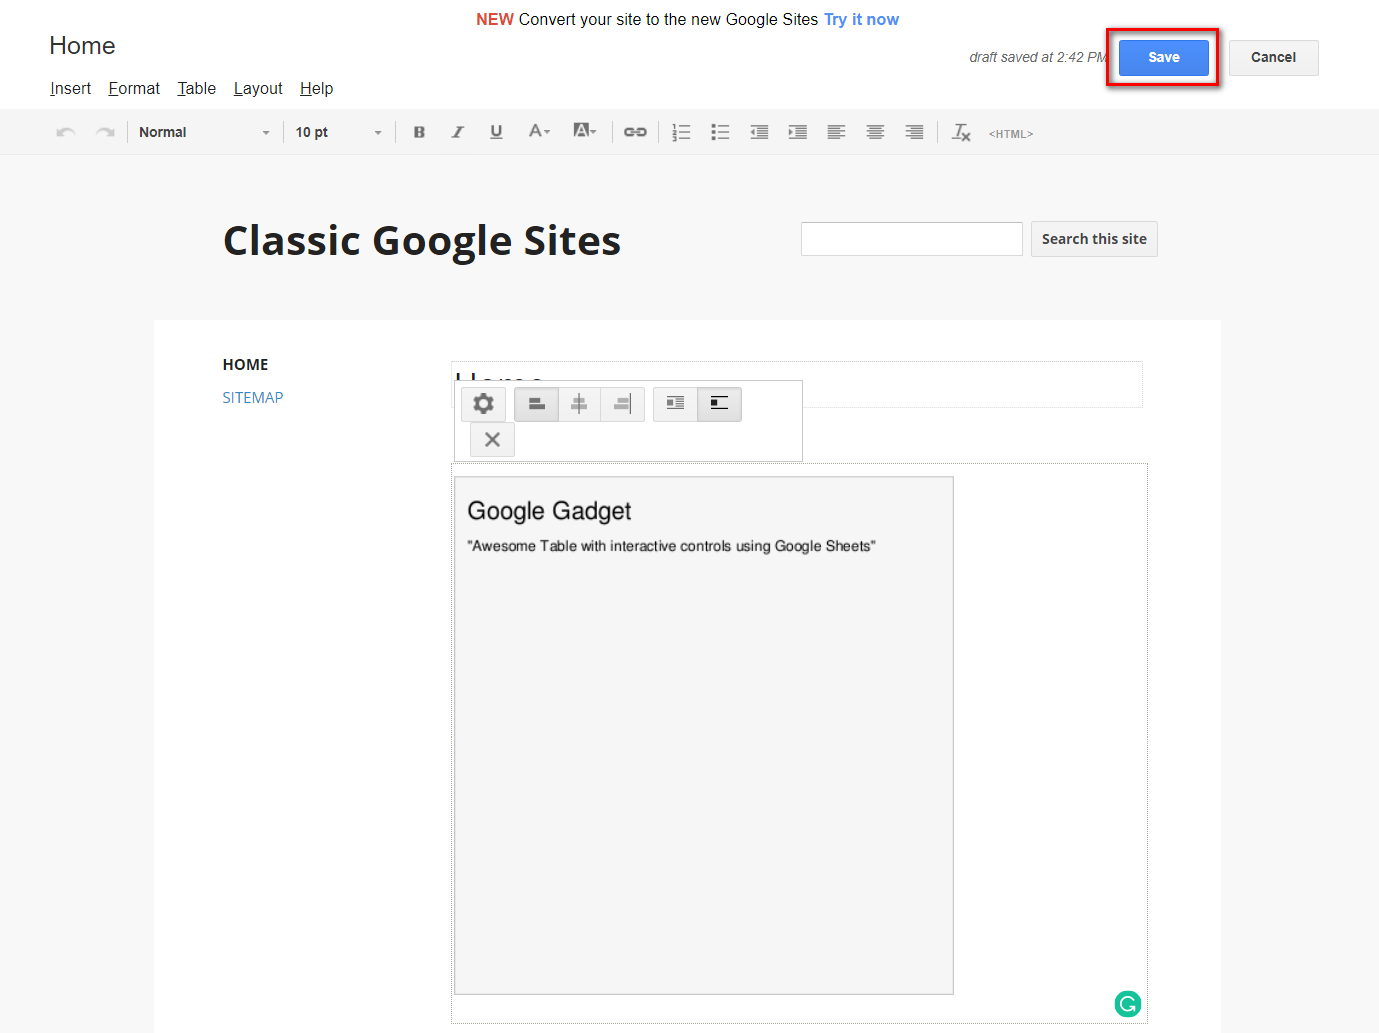Cancel editing the page
Viewport: 1379px width, 1033px height.
click(1273, 57)
